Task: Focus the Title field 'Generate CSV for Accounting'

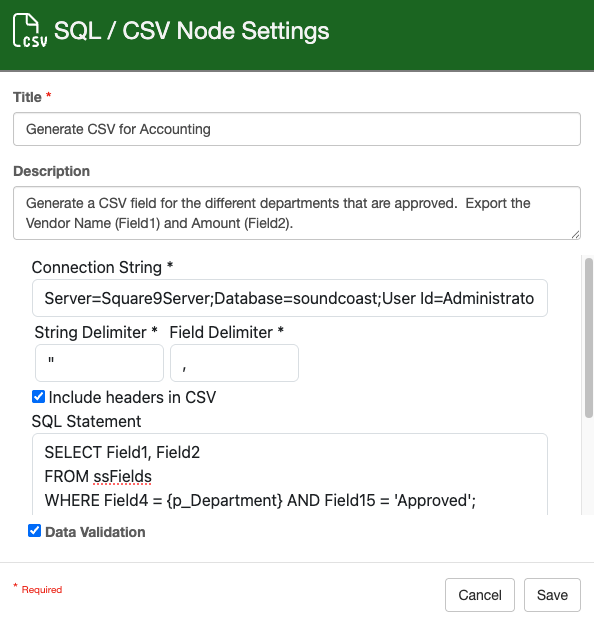Action: (x=297, y=129)
